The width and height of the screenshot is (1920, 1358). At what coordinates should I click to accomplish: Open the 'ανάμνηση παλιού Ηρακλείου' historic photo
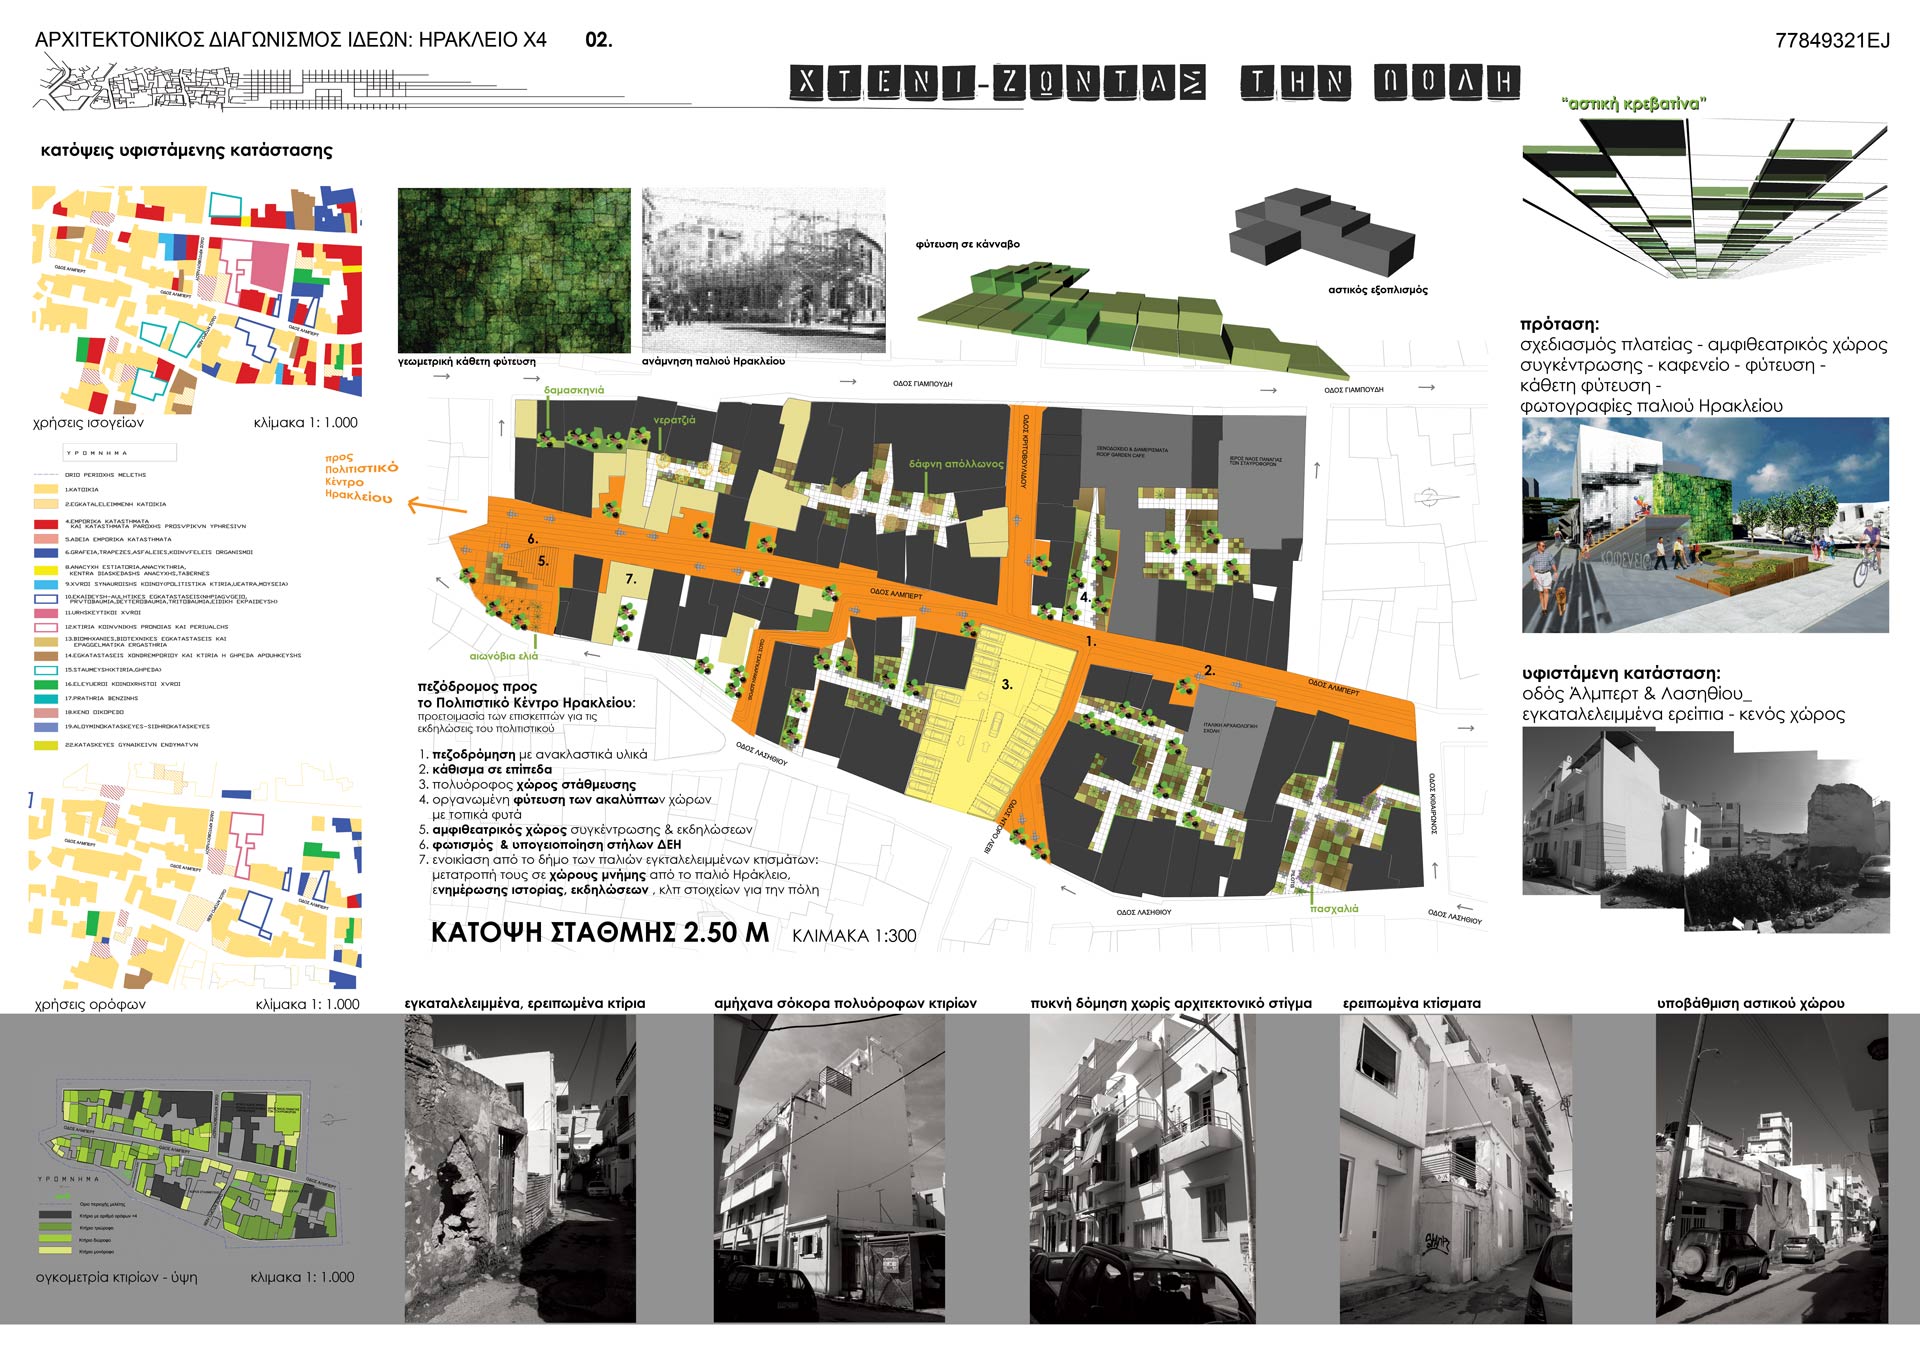point(763,270)
